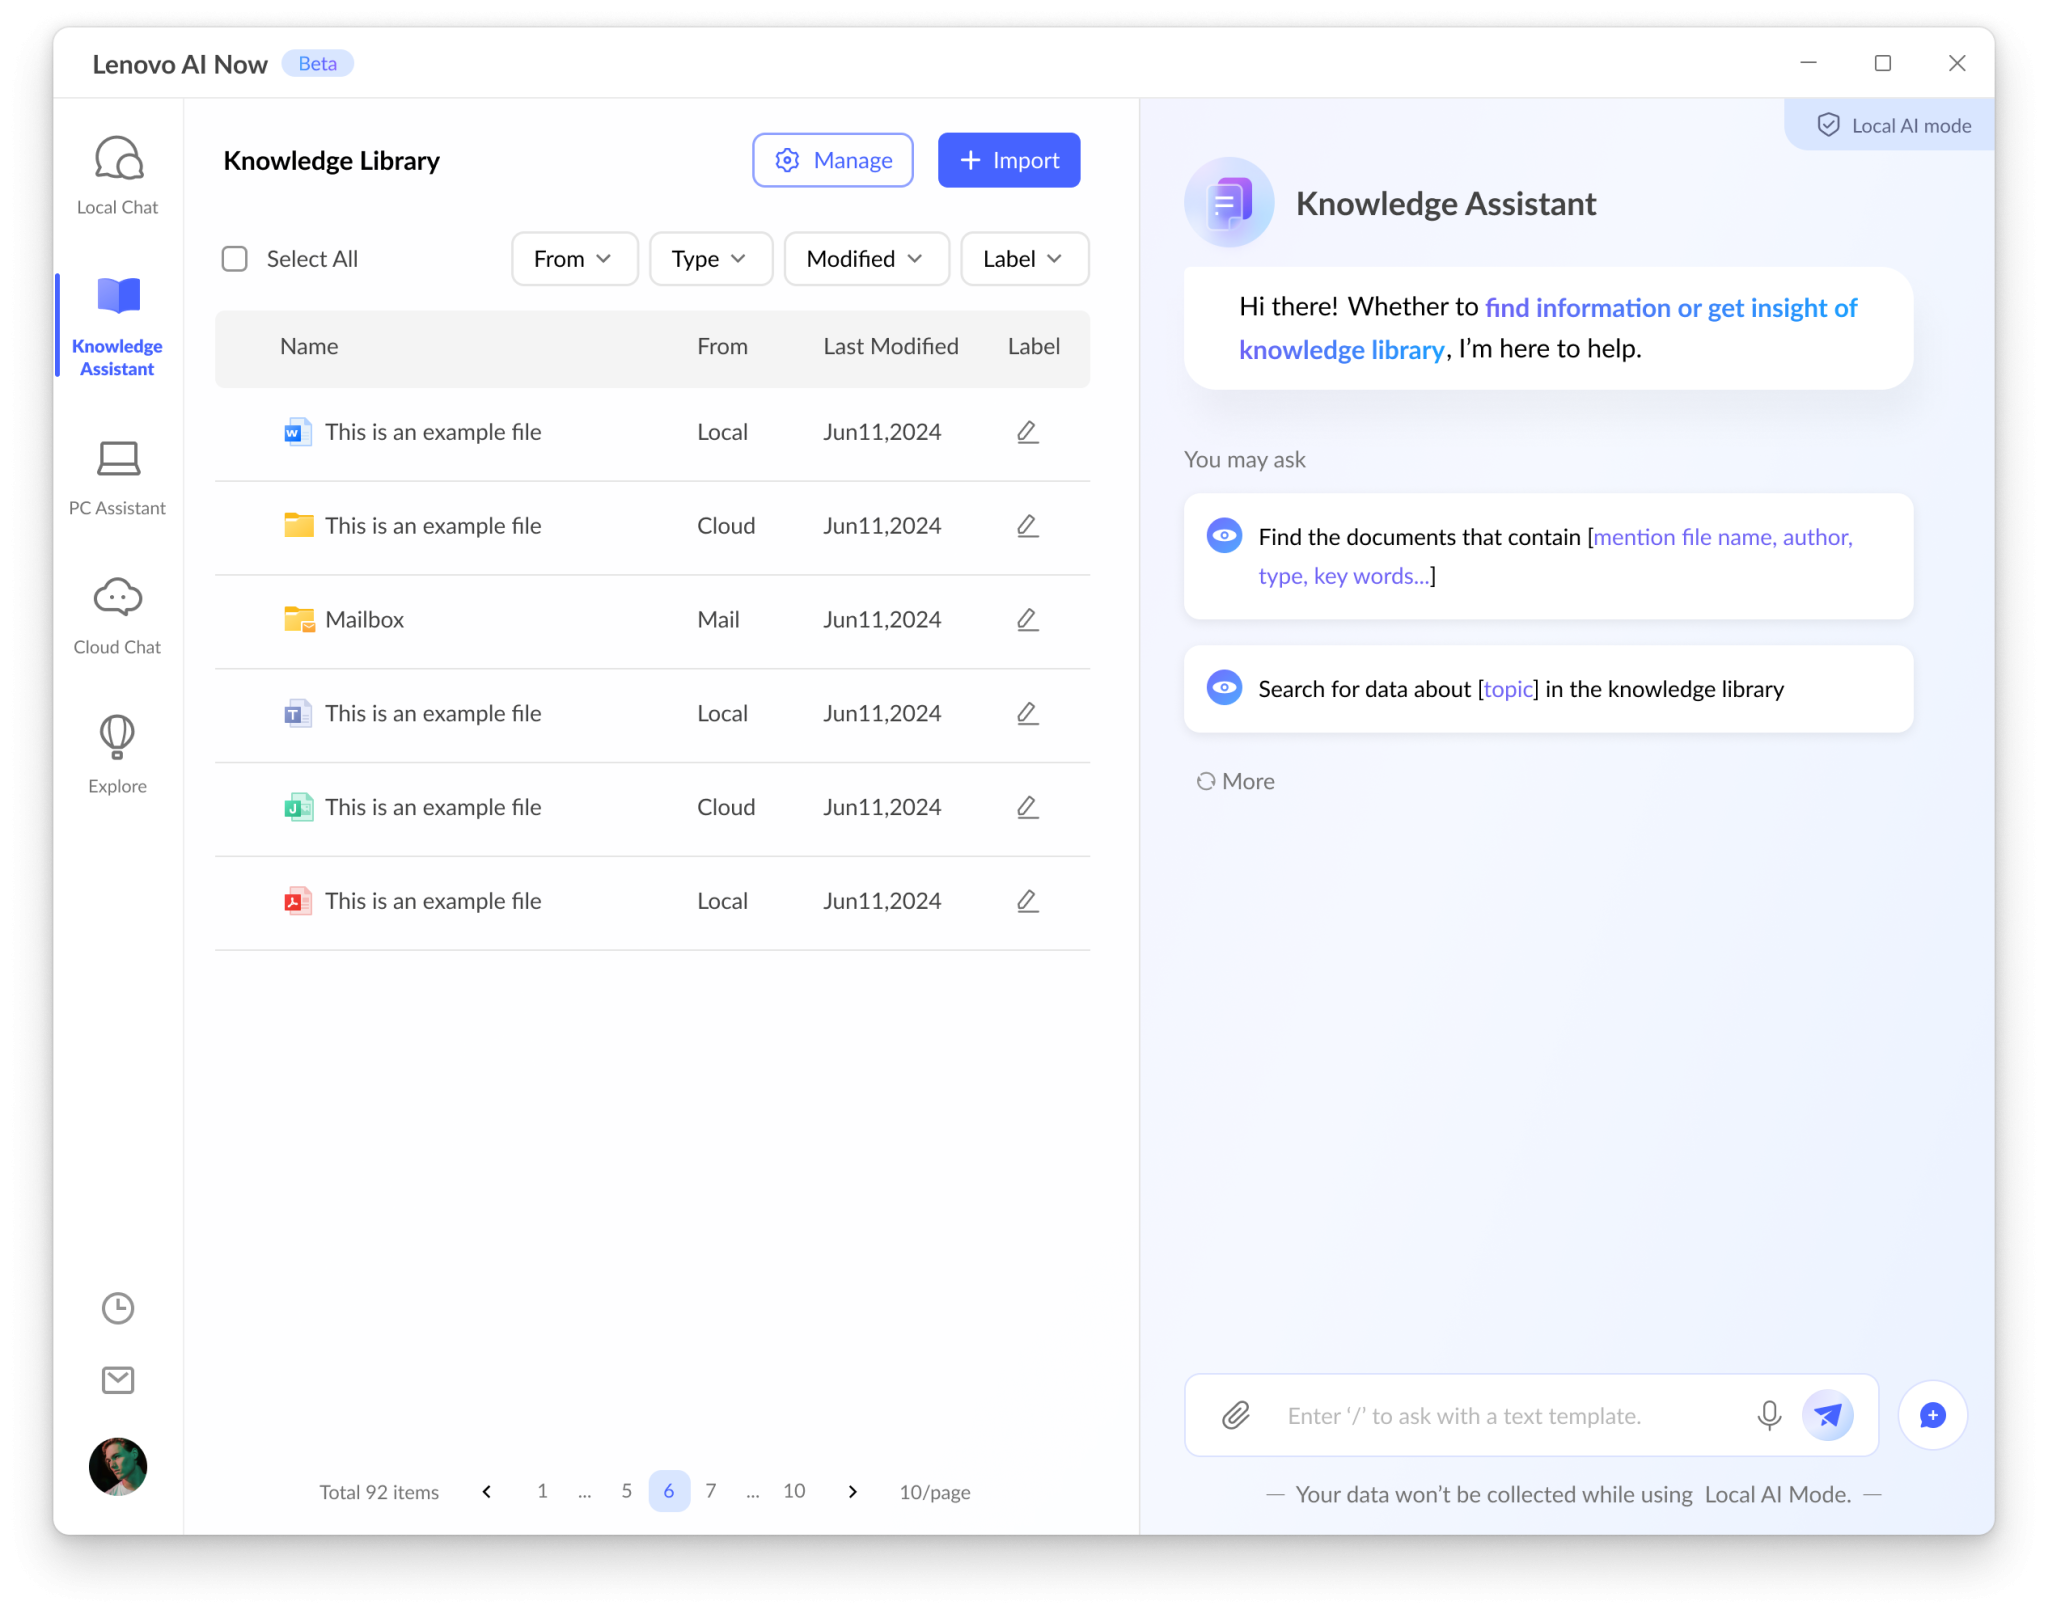
Task: Go to page 7 in pagination
Action: coord(711,1491)
